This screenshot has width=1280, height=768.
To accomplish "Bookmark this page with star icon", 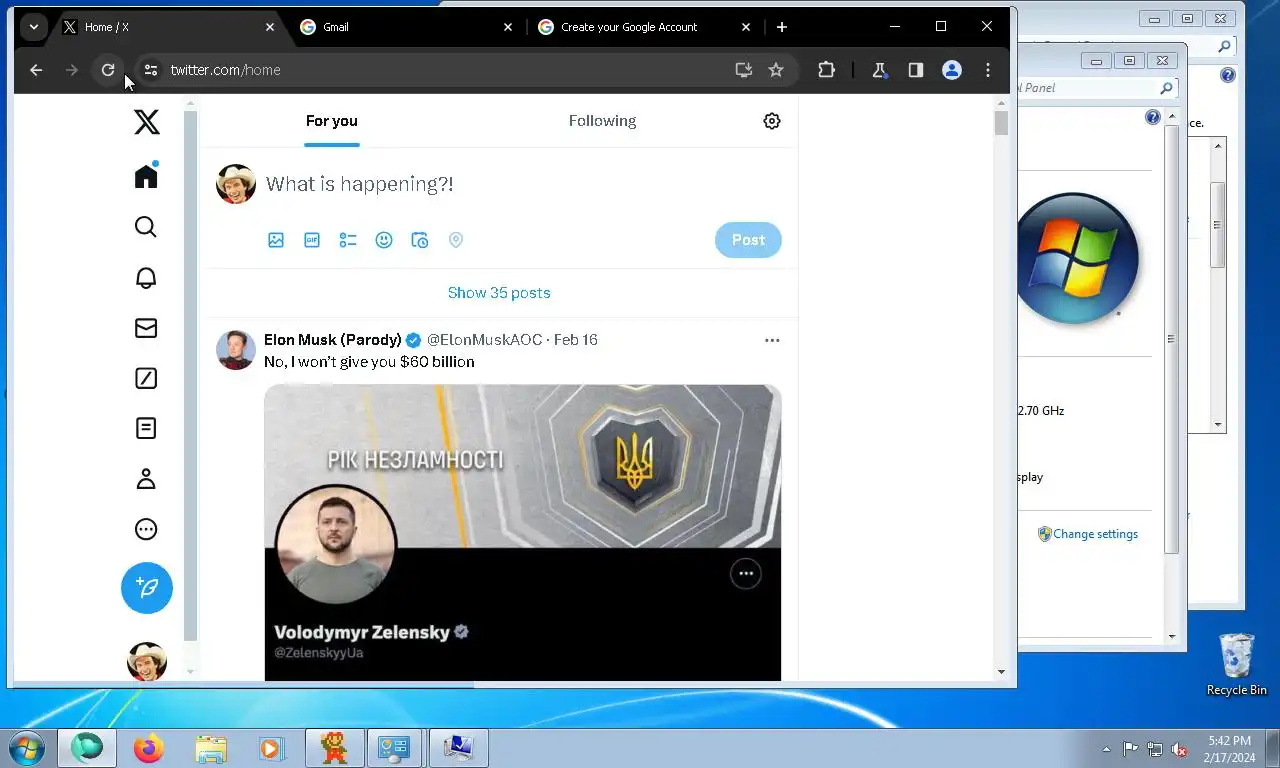I will pos(776,70).
